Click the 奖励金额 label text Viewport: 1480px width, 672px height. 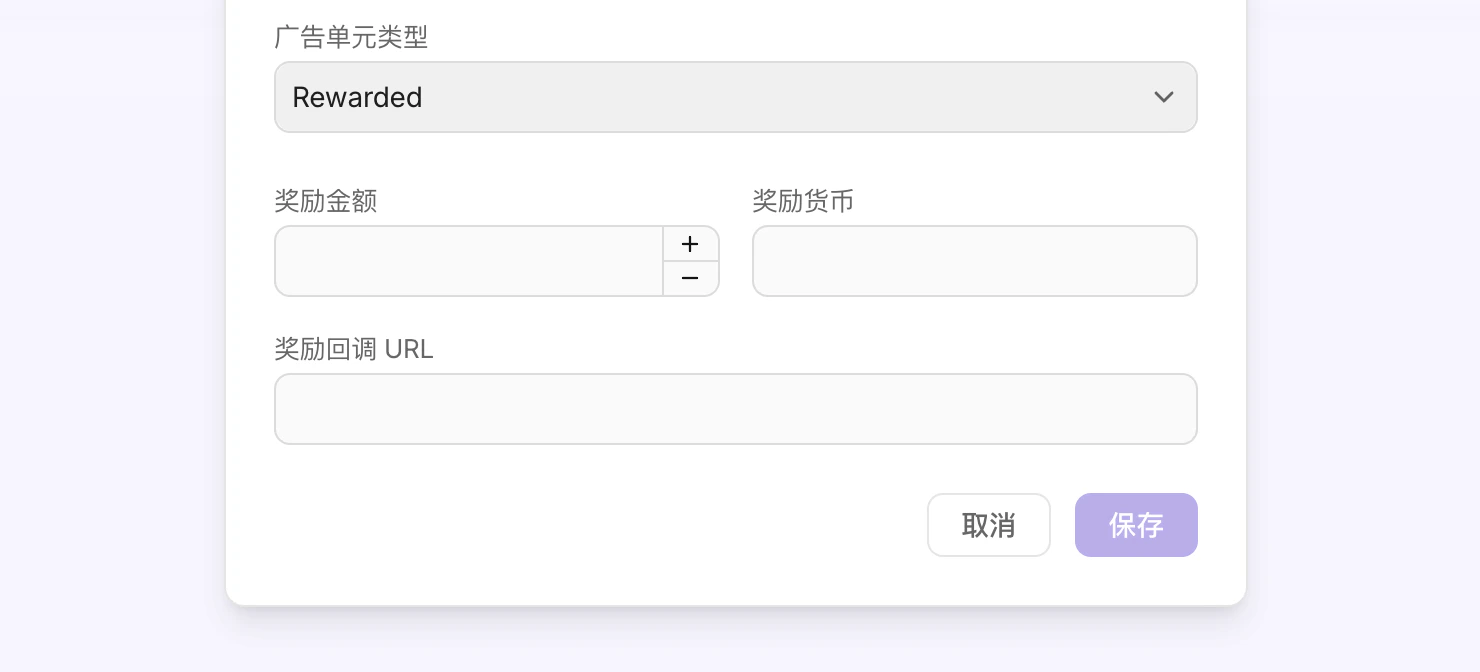point(325,201)
